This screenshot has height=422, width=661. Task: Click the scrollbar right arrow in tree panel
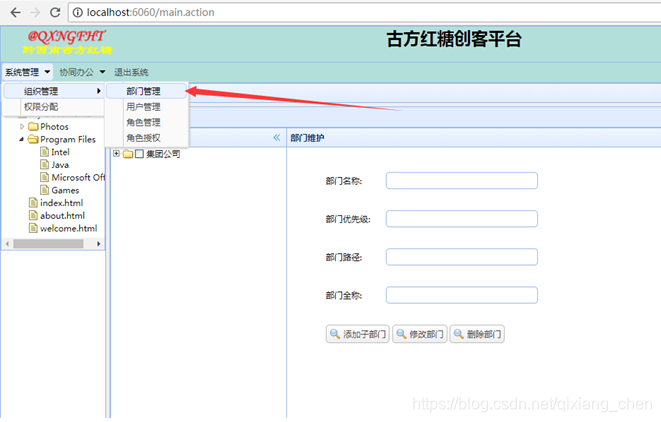coord(99,244)
